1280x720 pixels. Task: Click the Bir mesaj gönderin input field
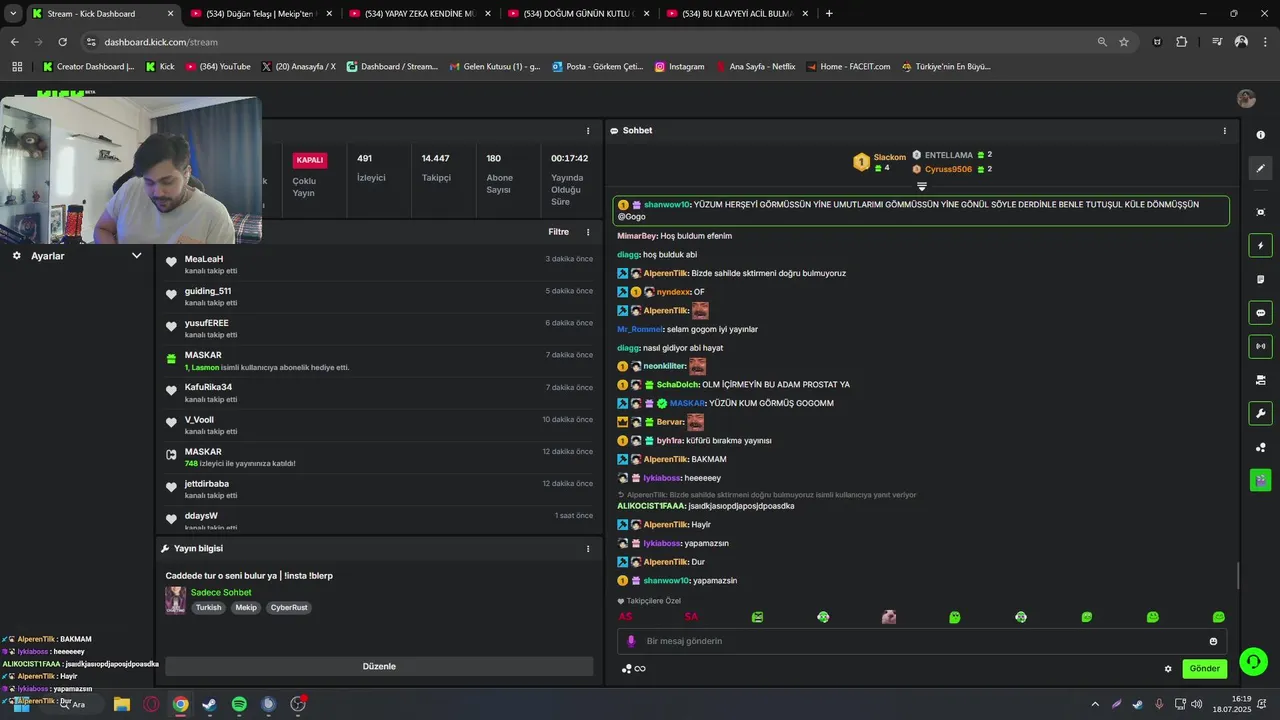pos(920,641)
